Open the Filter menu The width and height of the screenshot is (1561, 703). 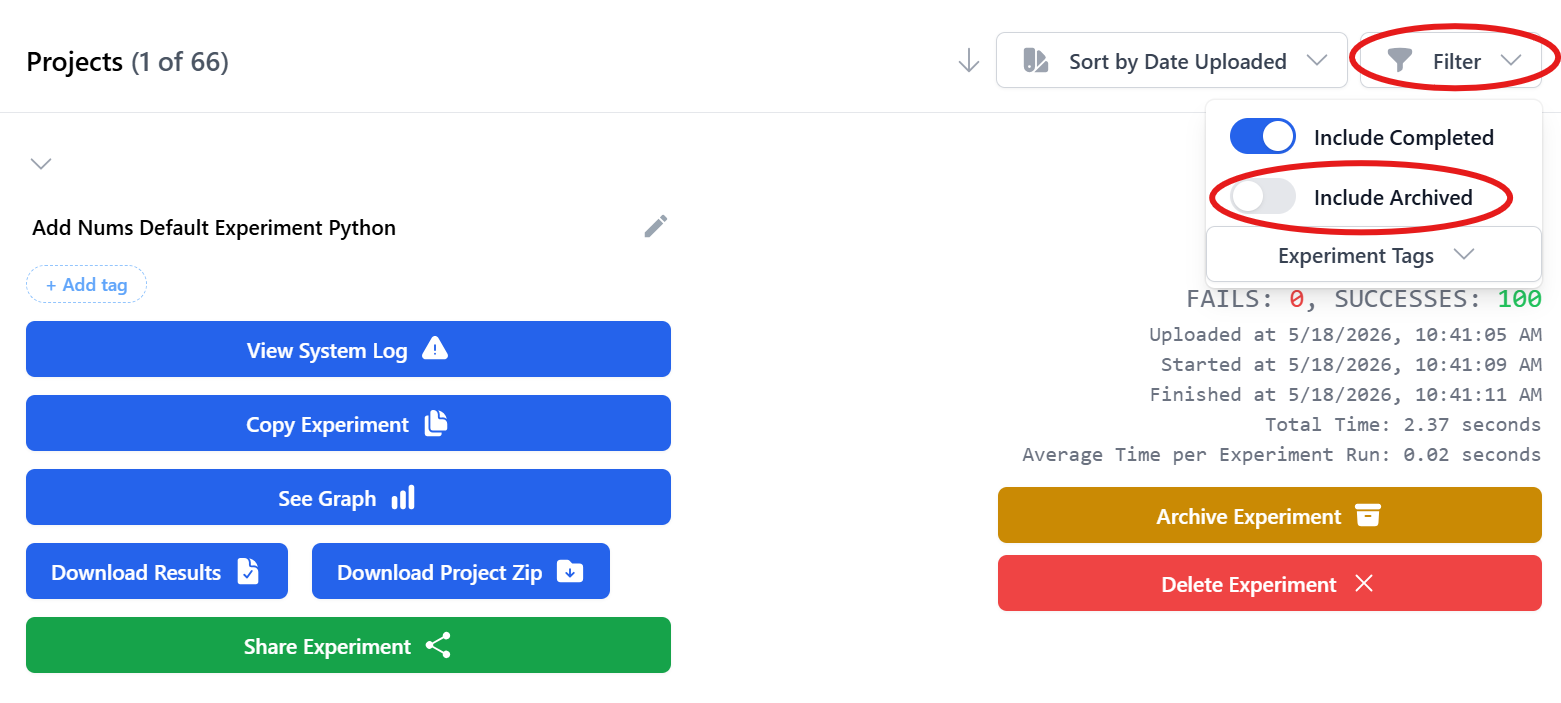[1451, 60]
